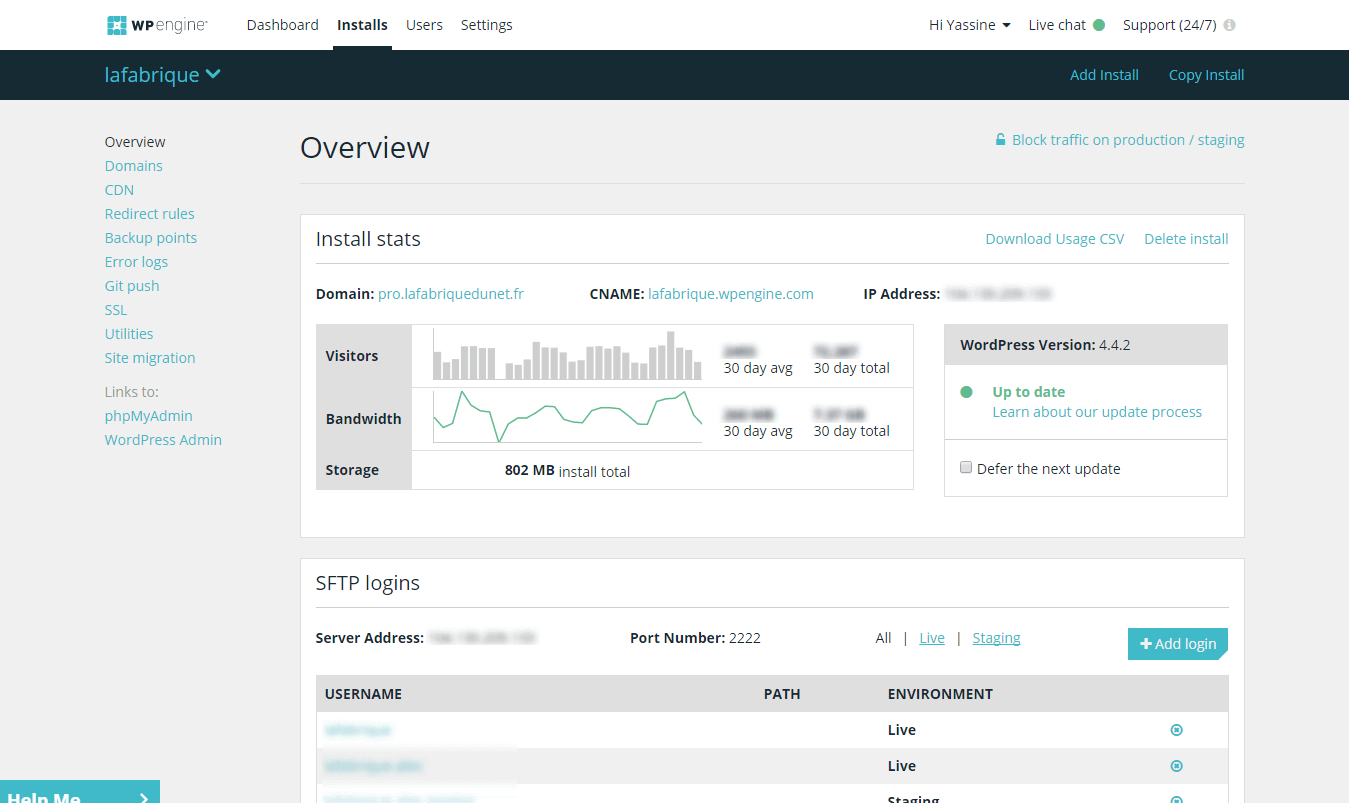This screenshot has height=803, width=1349.
Task: Open Redirect rules in the sidebar
Action: 150,214
